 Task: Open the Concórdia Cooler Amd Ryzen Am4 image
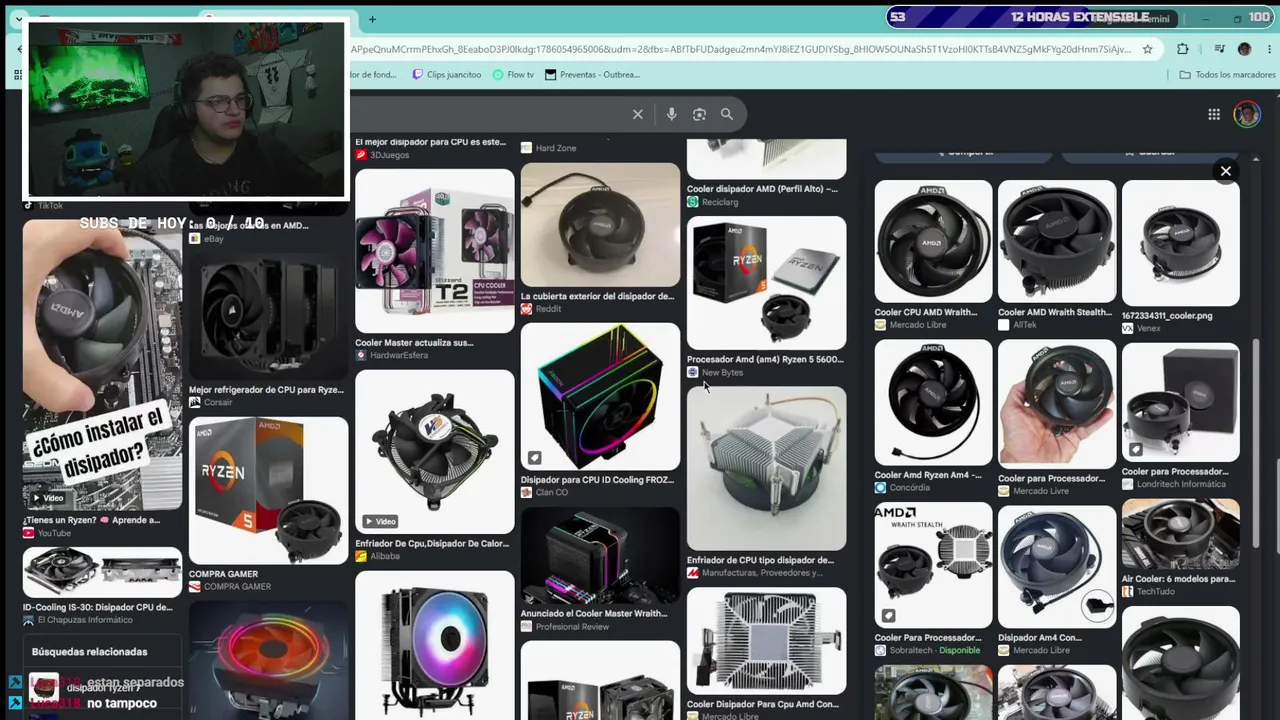pos(933,403)
